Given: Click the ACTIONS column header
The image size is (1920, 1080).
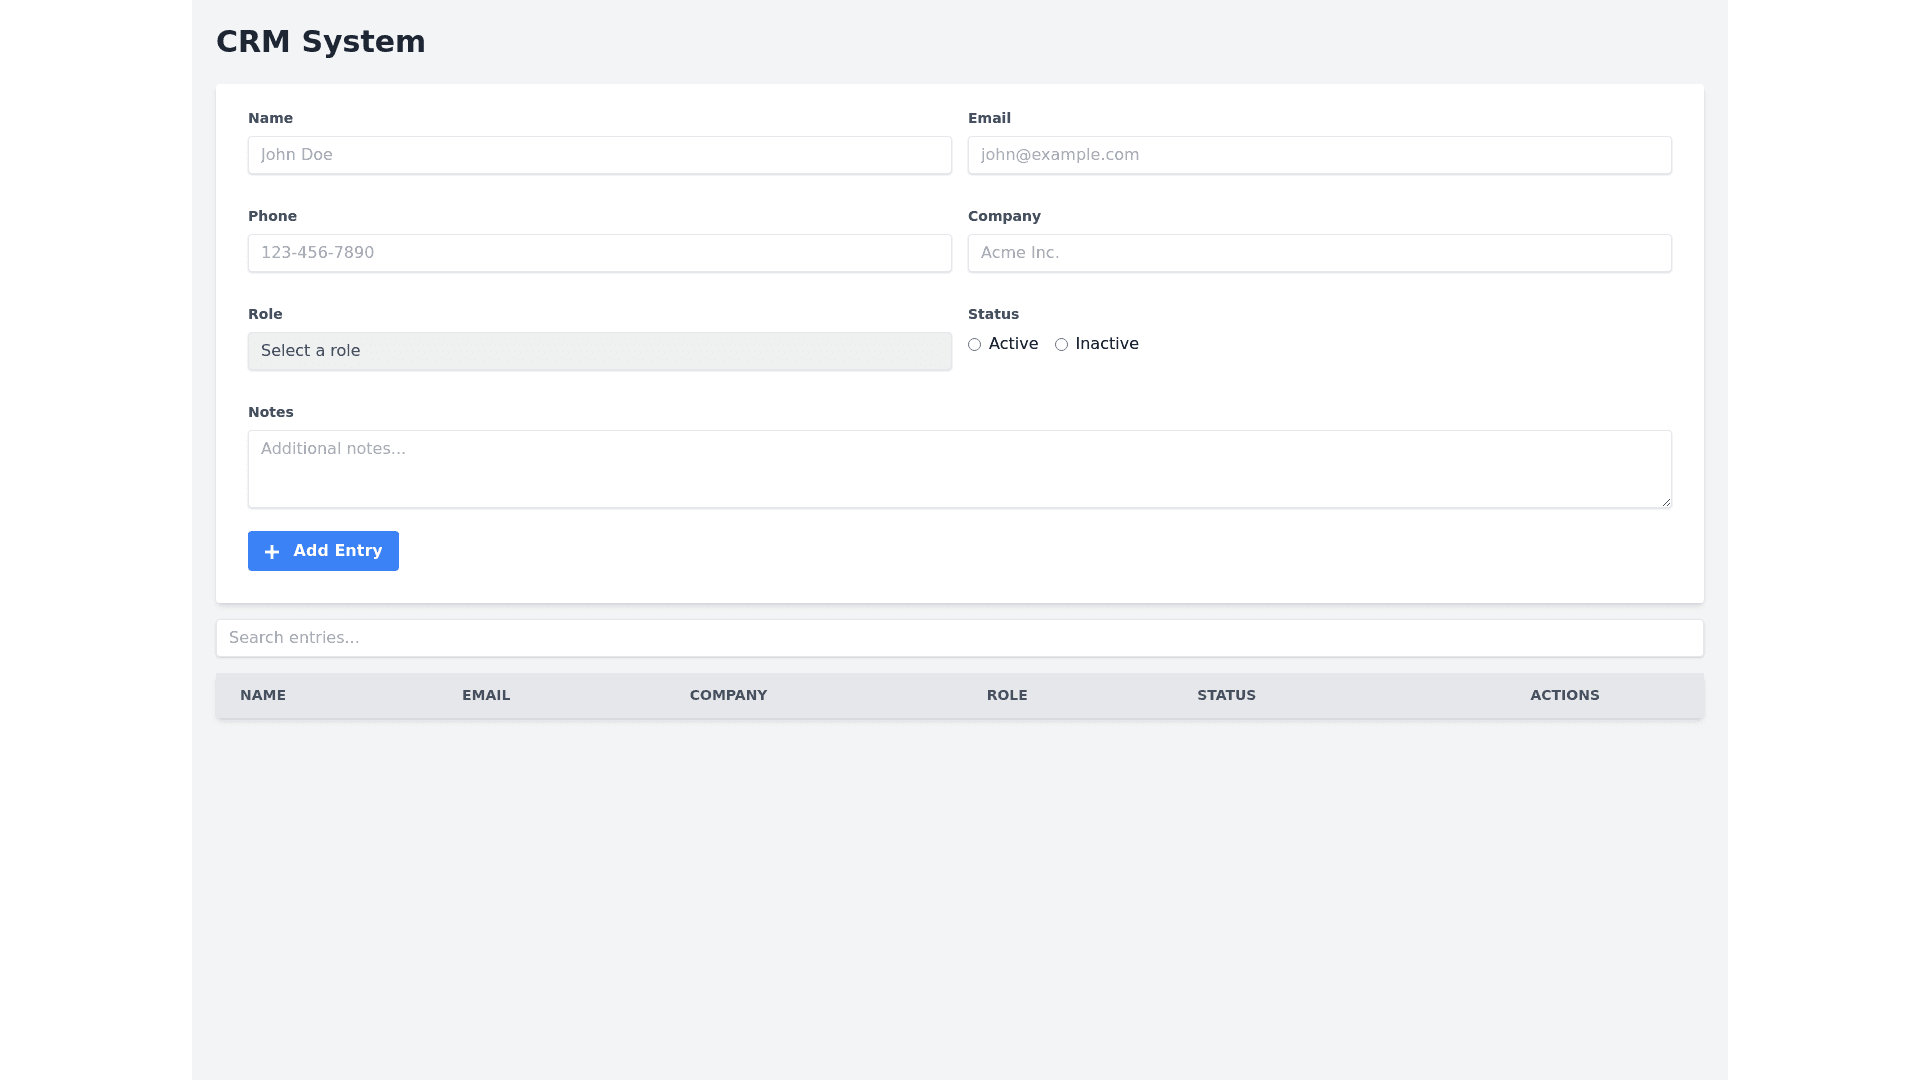Looking at the screenshot, I should [x=1564, y=695].
